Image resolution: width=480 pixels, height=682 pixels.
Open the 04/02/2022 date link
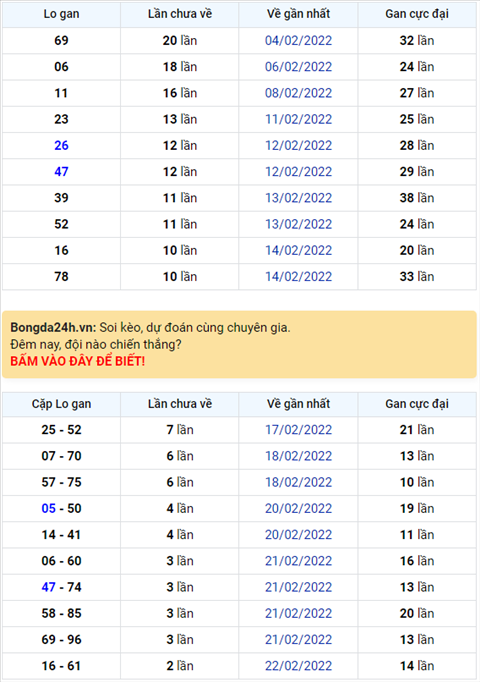coord(298,40)
